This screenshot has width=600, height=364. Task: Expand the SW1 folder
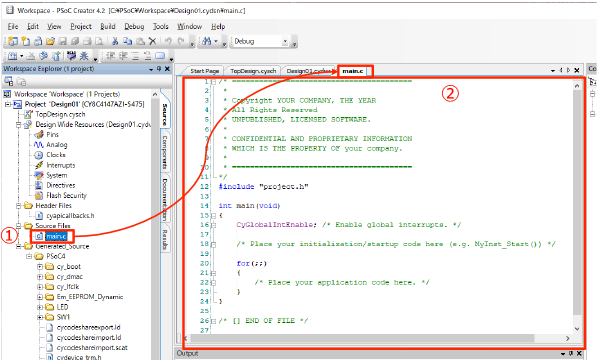point(40,317)
